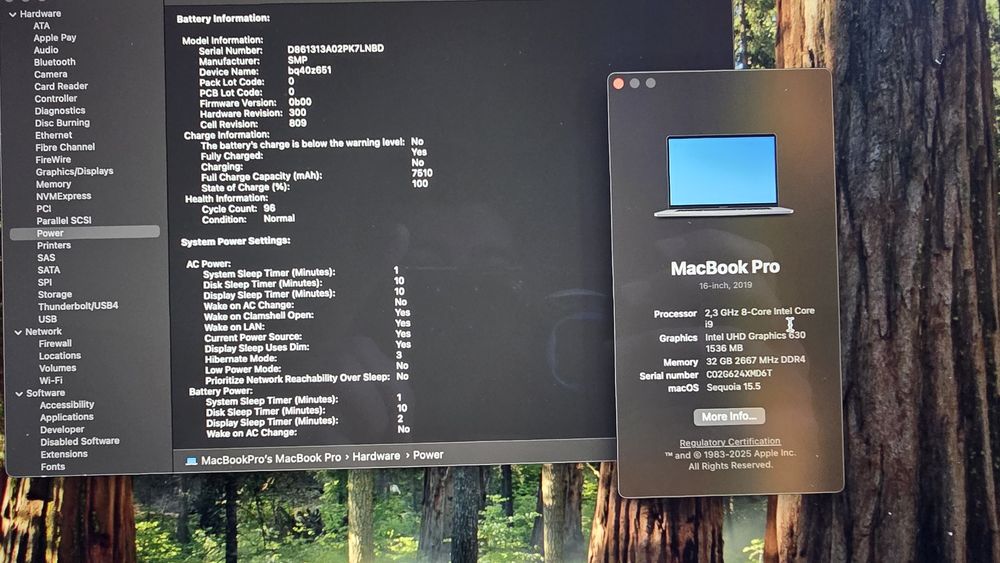Click the device name bq40z651

309,71
